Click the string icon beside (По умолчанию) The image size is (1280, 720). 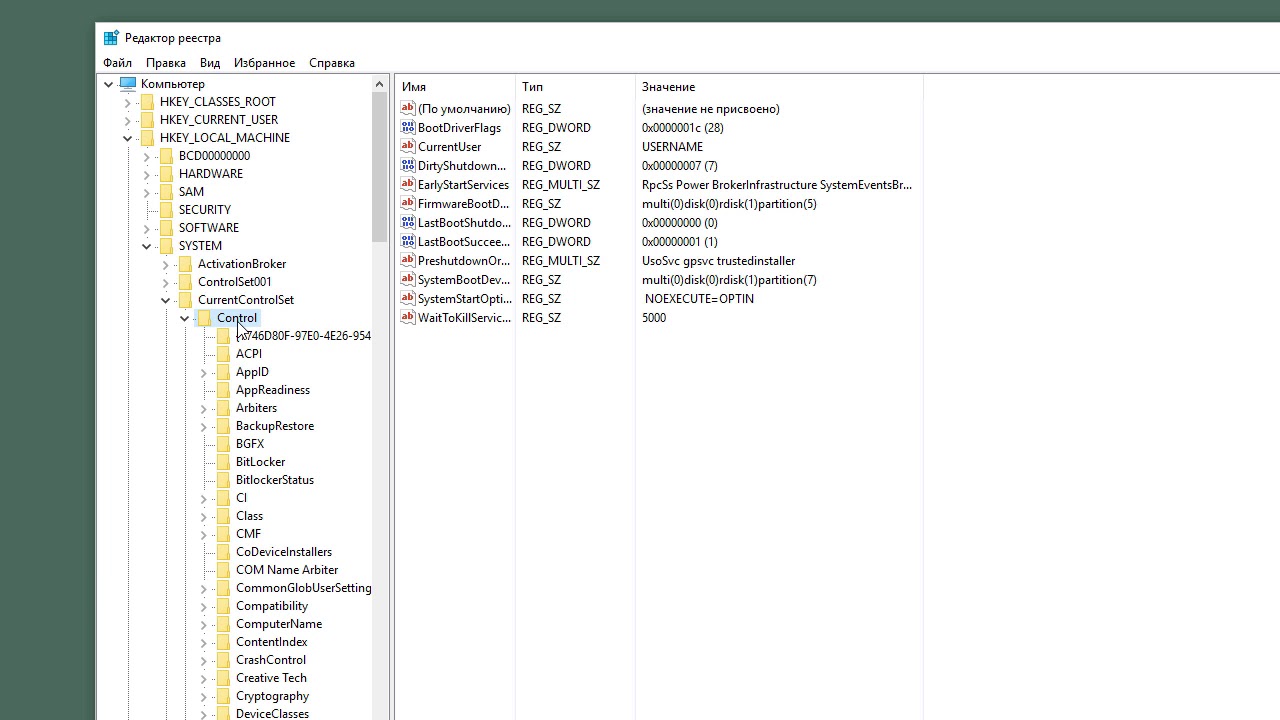[407, 109]
